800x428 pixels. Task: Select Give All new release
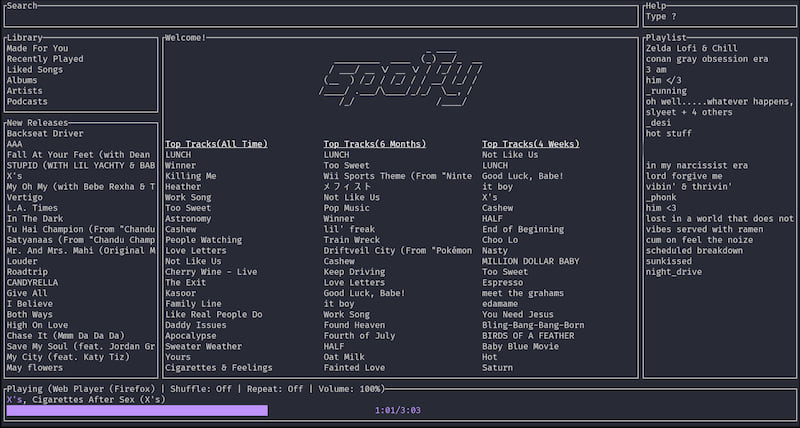[27, 293]
